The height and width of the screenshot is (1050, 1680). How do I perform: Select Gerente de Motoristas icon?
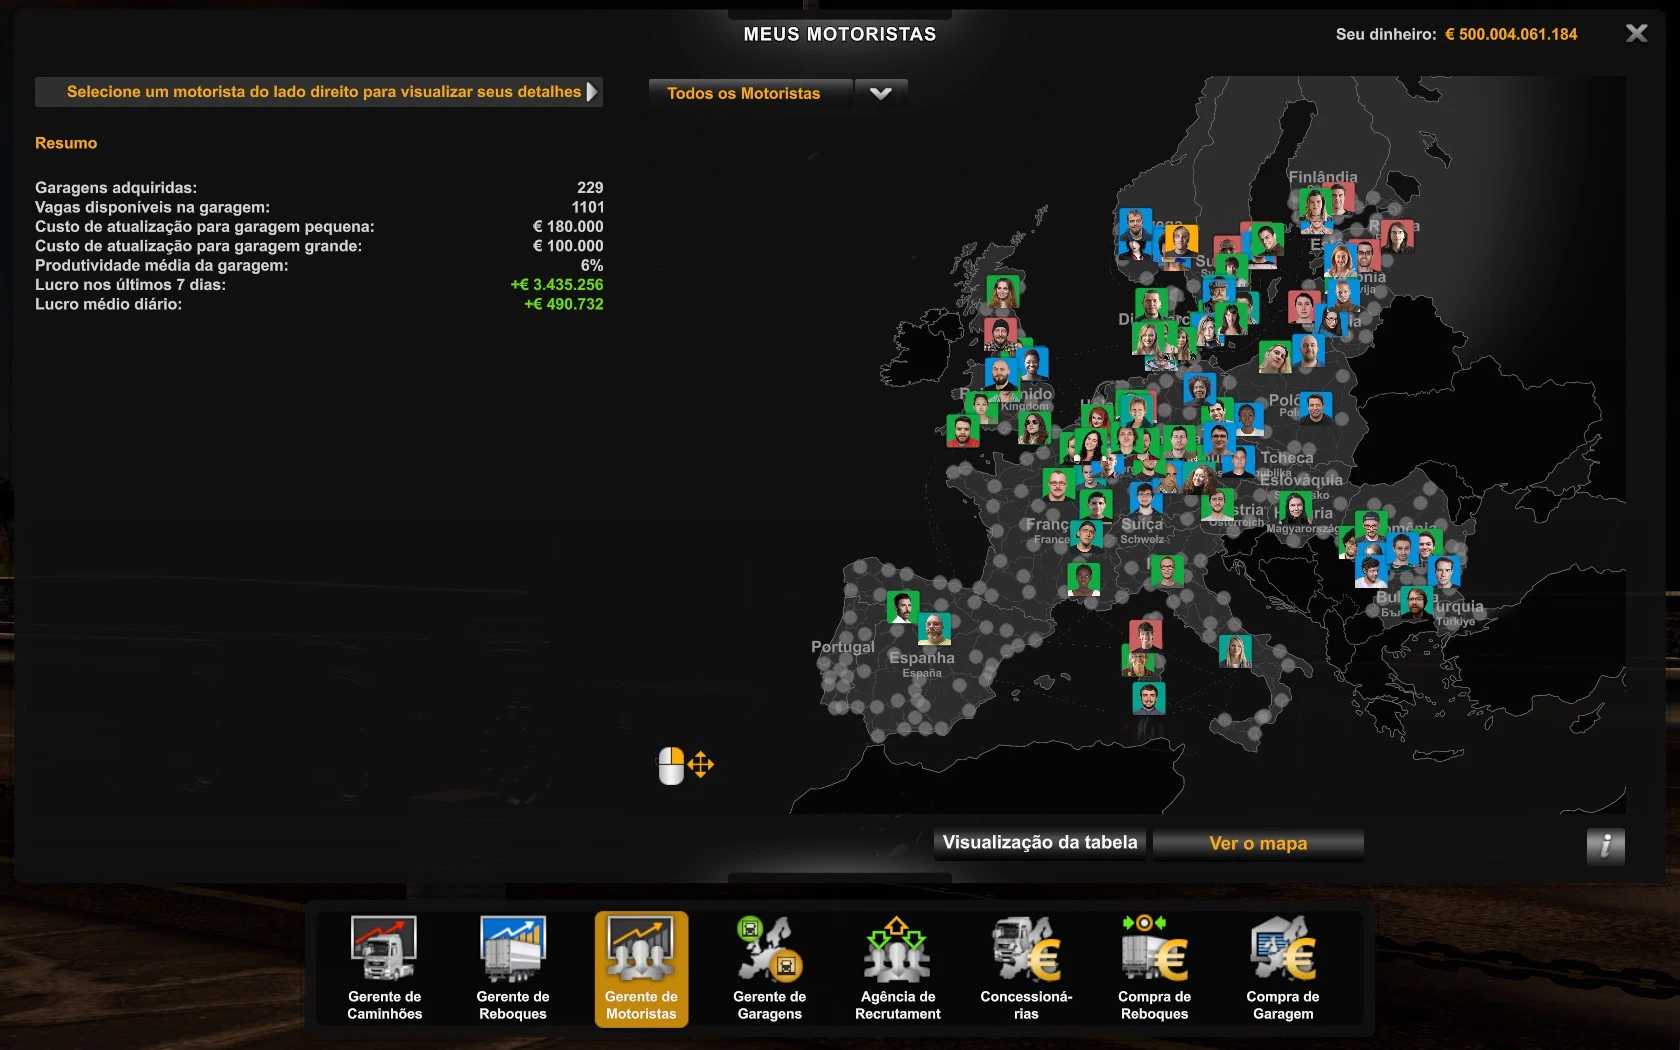click(x=641, y=967)
